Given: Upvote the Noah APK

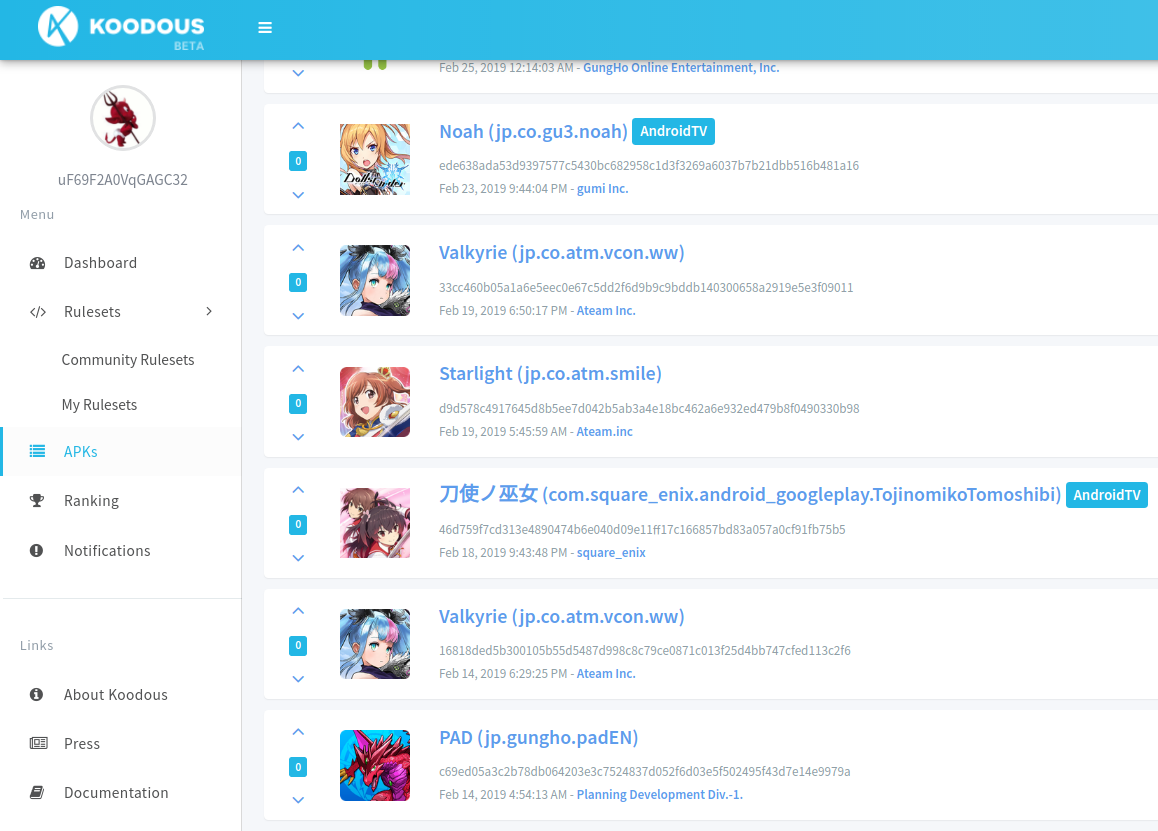Looking at the screenshot, I should (298, 126).
